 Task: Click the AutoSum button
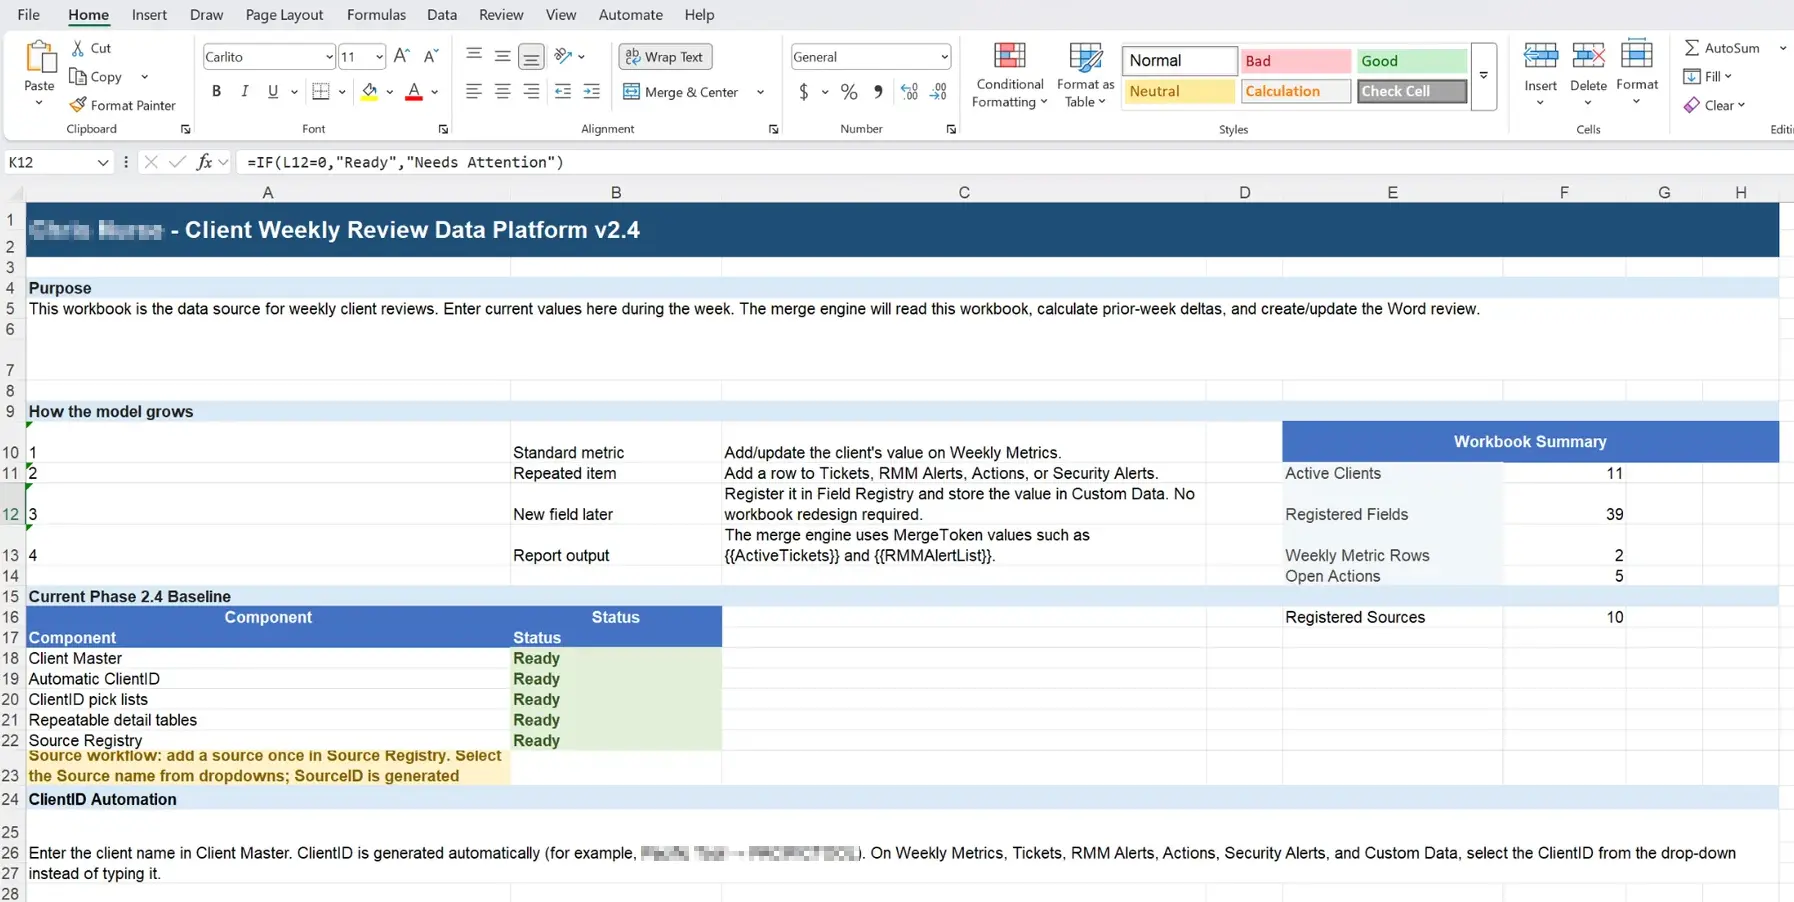click(x=1722, y=48)
